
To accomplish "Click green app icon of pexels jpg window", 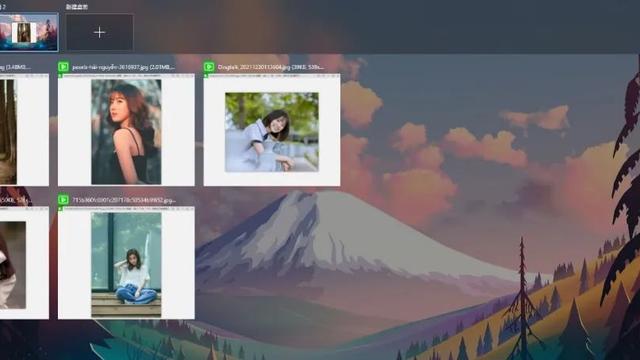I will (63, 67).
